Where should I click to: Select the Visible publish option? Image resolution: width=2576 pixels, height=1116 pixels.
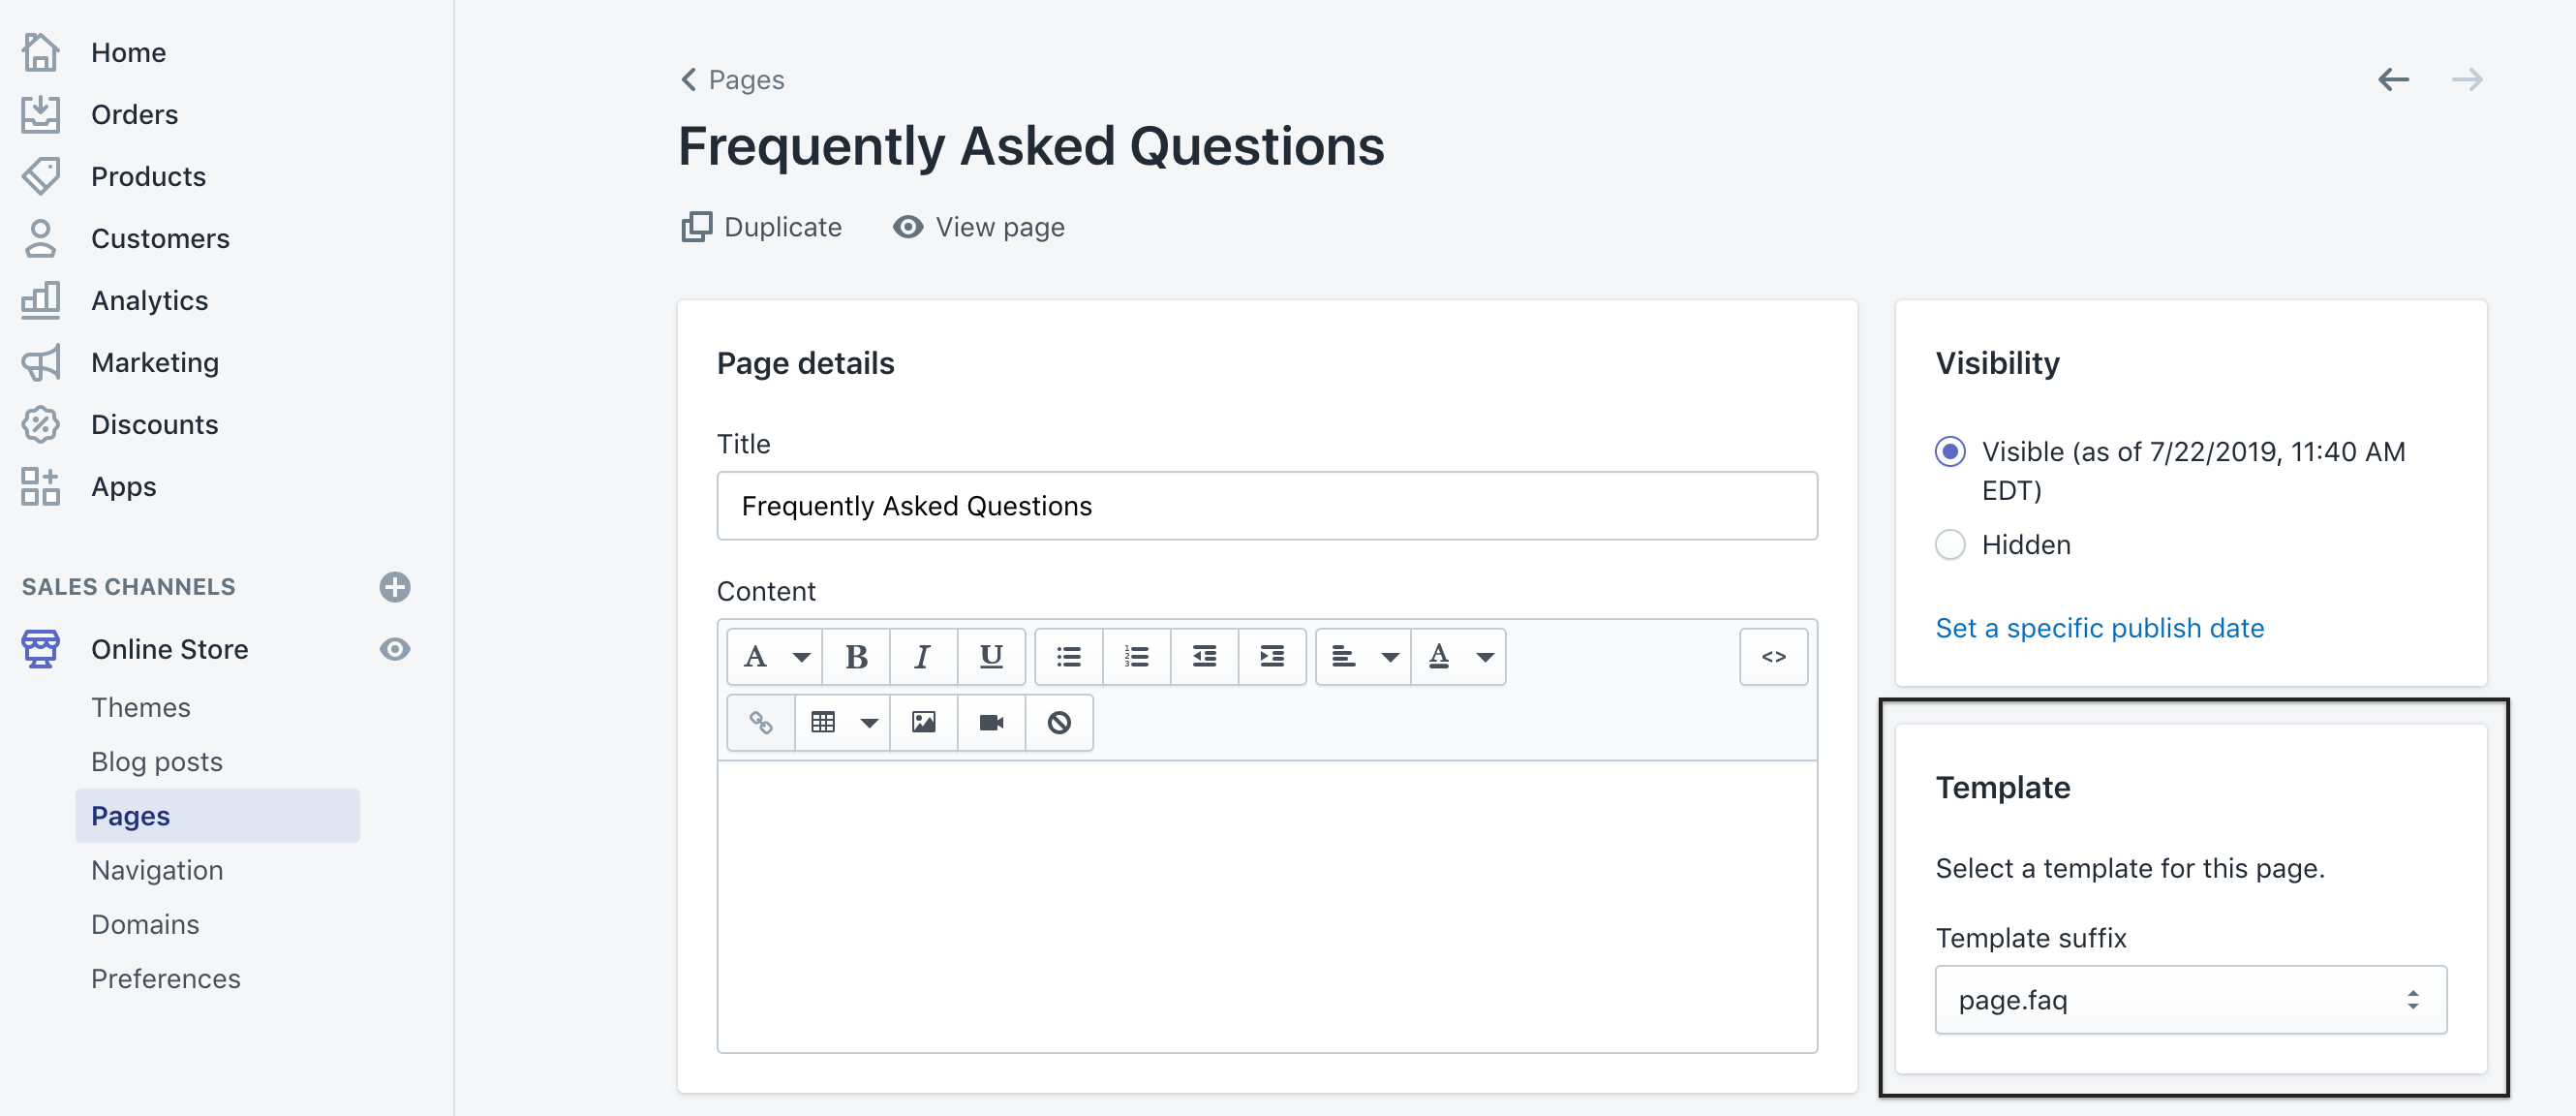(1949, 451)
